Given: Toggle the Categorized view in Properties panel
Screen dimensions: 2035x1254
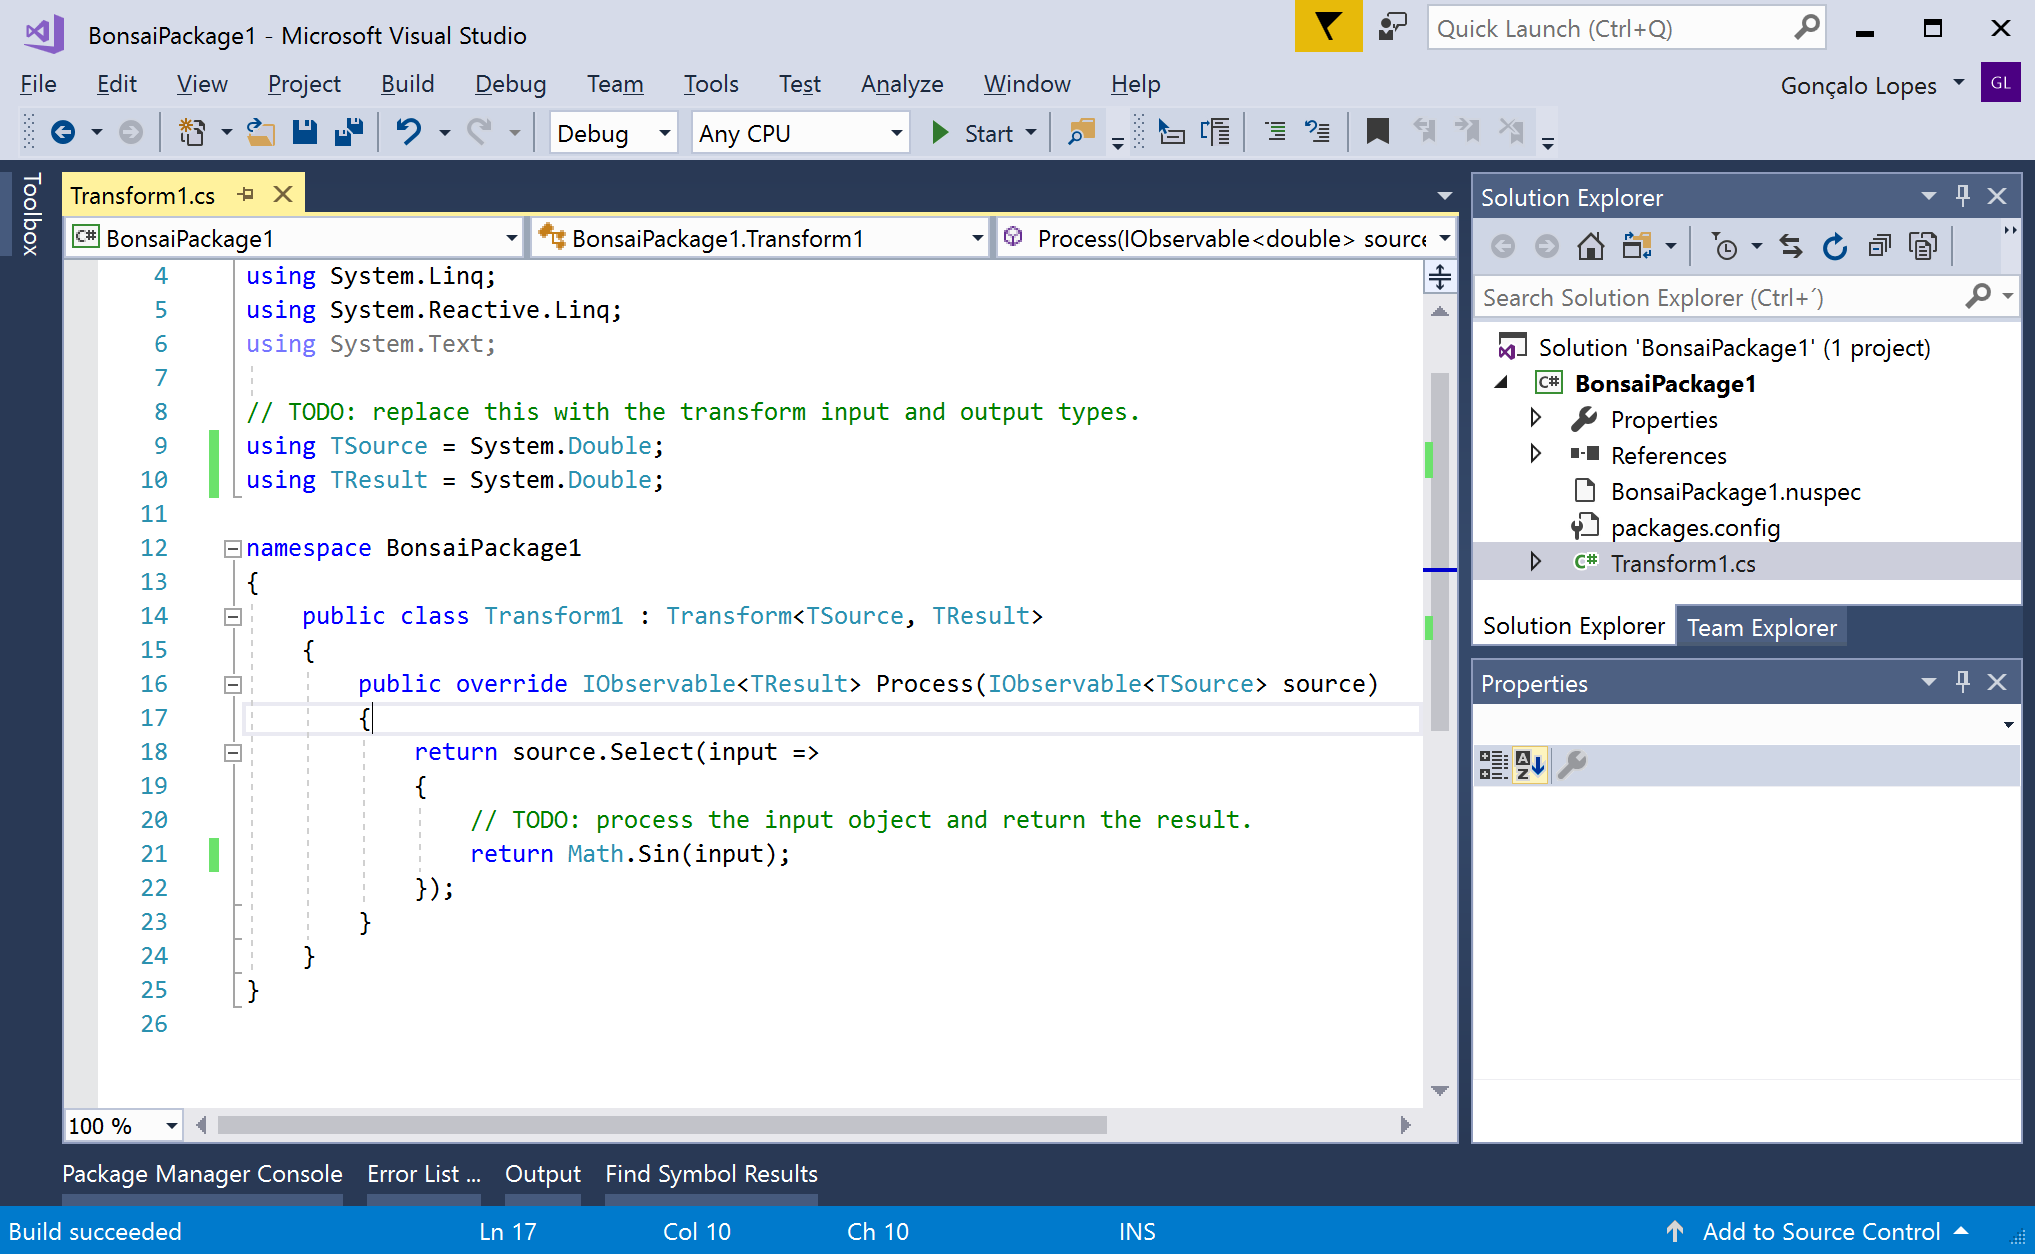Looking at the screenshot, I should (x=1493, y=765).
